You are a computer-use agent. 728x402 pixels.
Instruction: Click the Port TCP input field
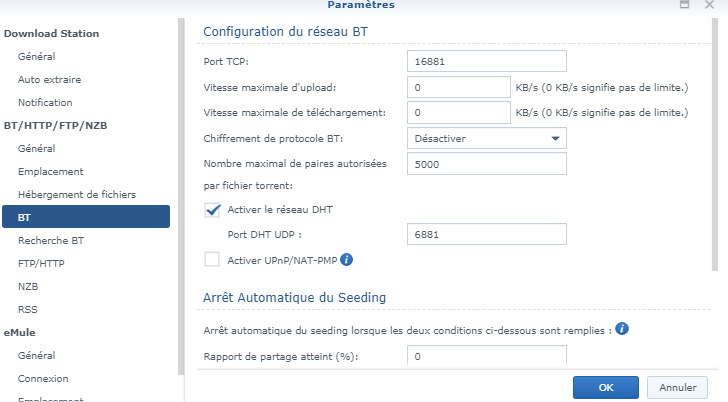pyautogui.click(x=487, y=62)
